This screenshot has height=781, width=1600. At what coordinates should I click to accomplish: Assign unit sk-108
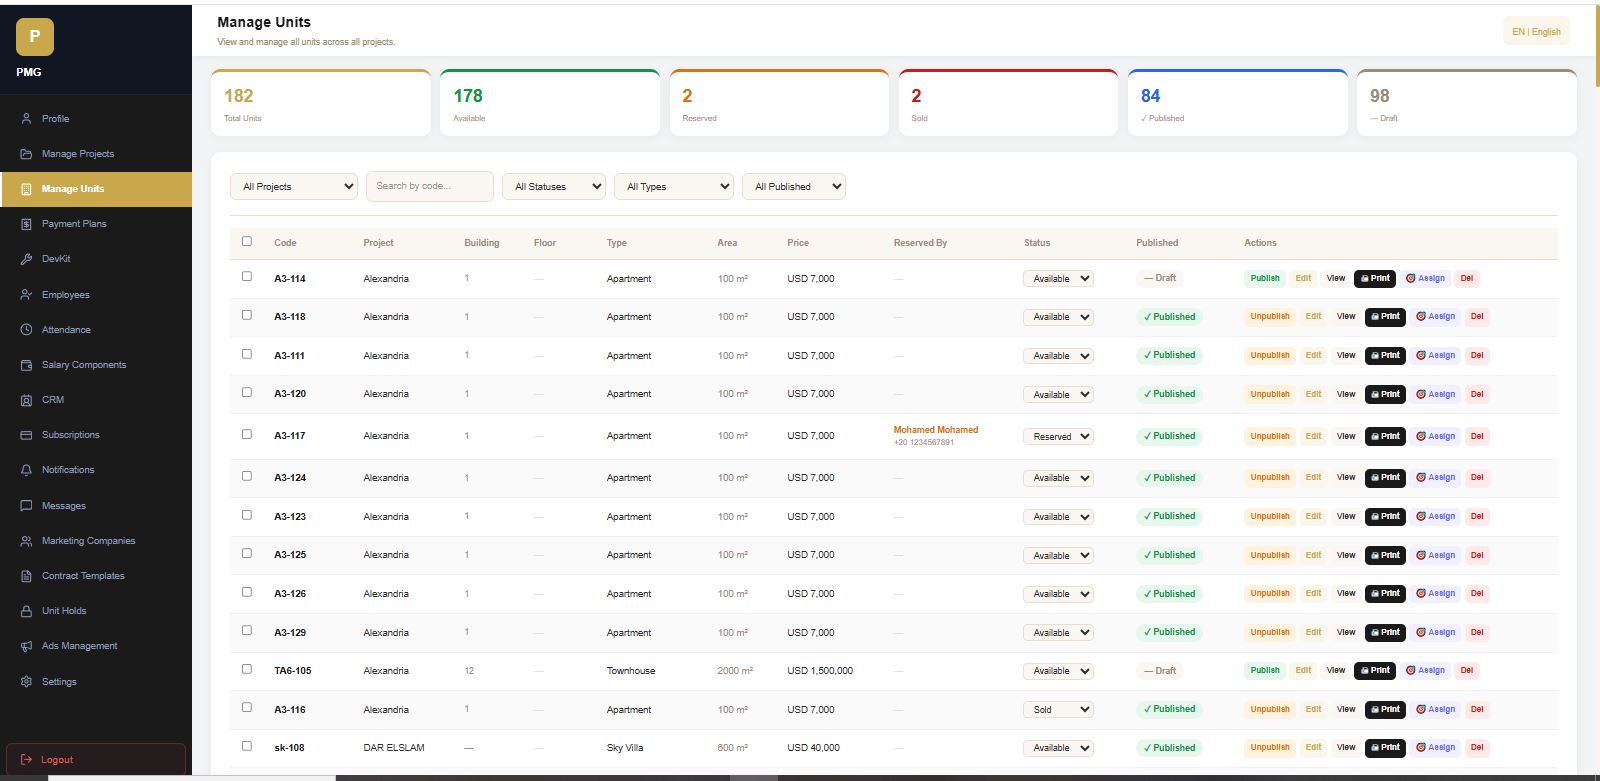1436,747
